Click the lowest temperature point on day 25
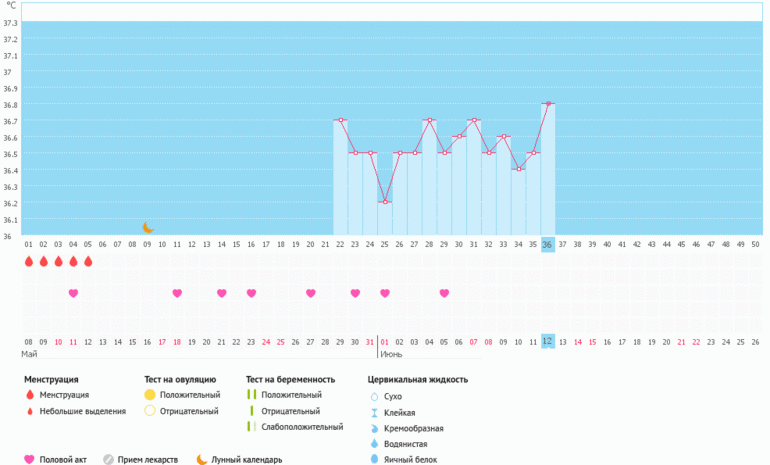The height and width of the screenshot is (465, 770). point(385,202)
